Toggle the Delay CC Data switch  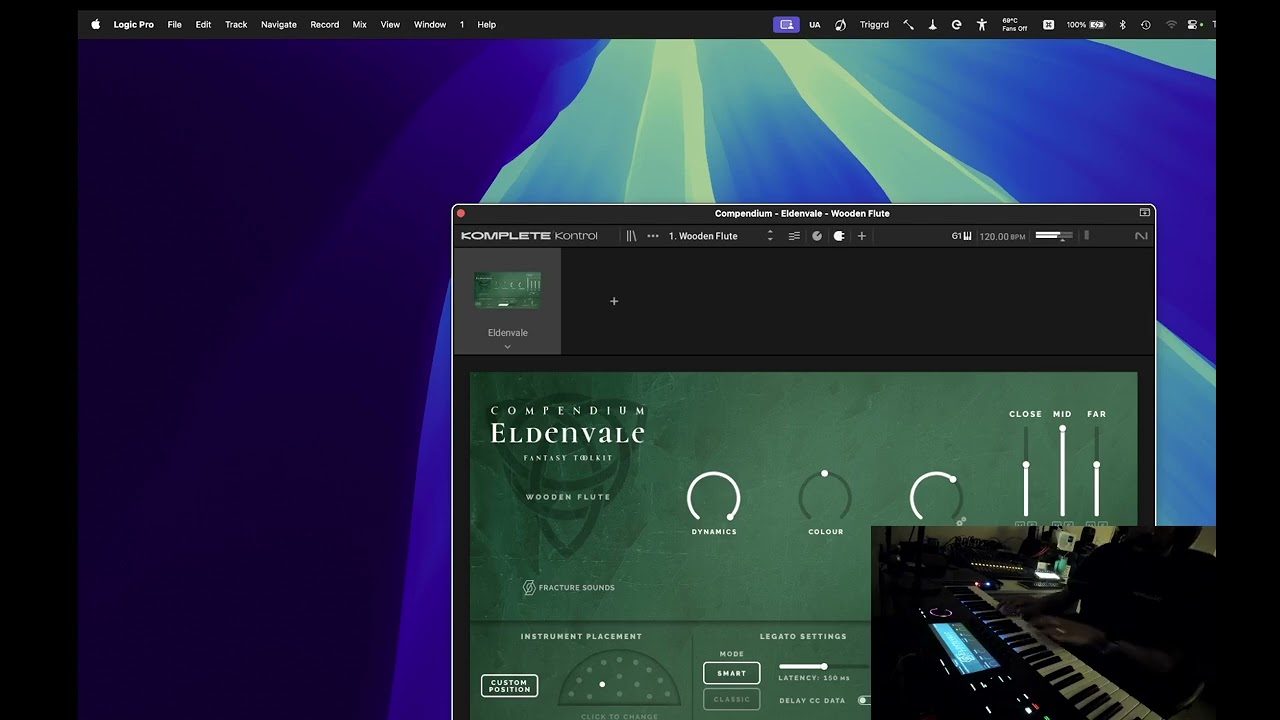click(864, 701)
